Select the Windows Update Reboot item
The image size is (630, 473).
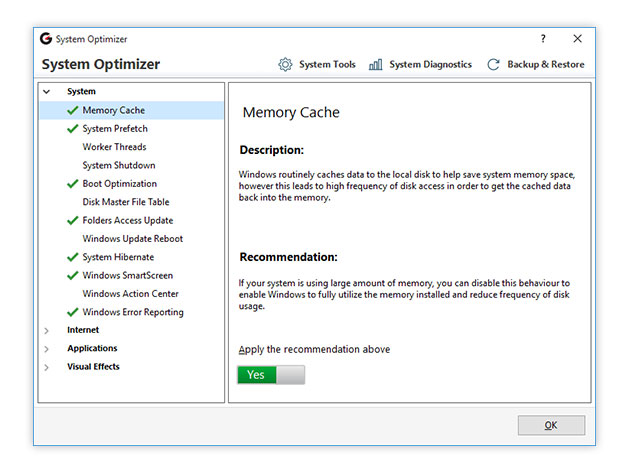[131, 239]
